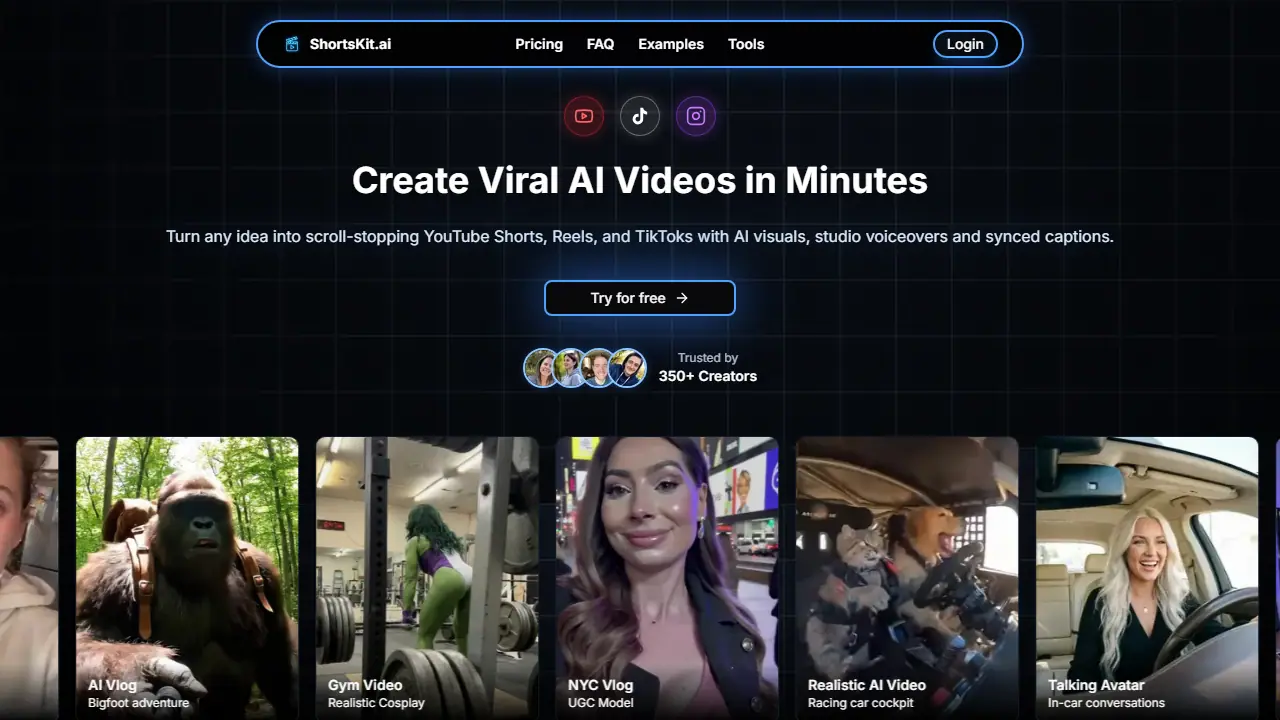Image resolution: width=1280 pixels, height=720 pixels.
Task: Go to the Examples page
Action: (x=671, y=44)
